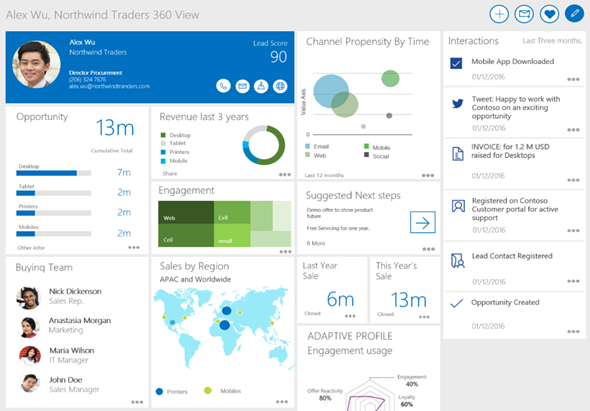Screen dimensions: 590x411
Task: Click the email tile in Engagement treemap
Action: pos(232,235)
